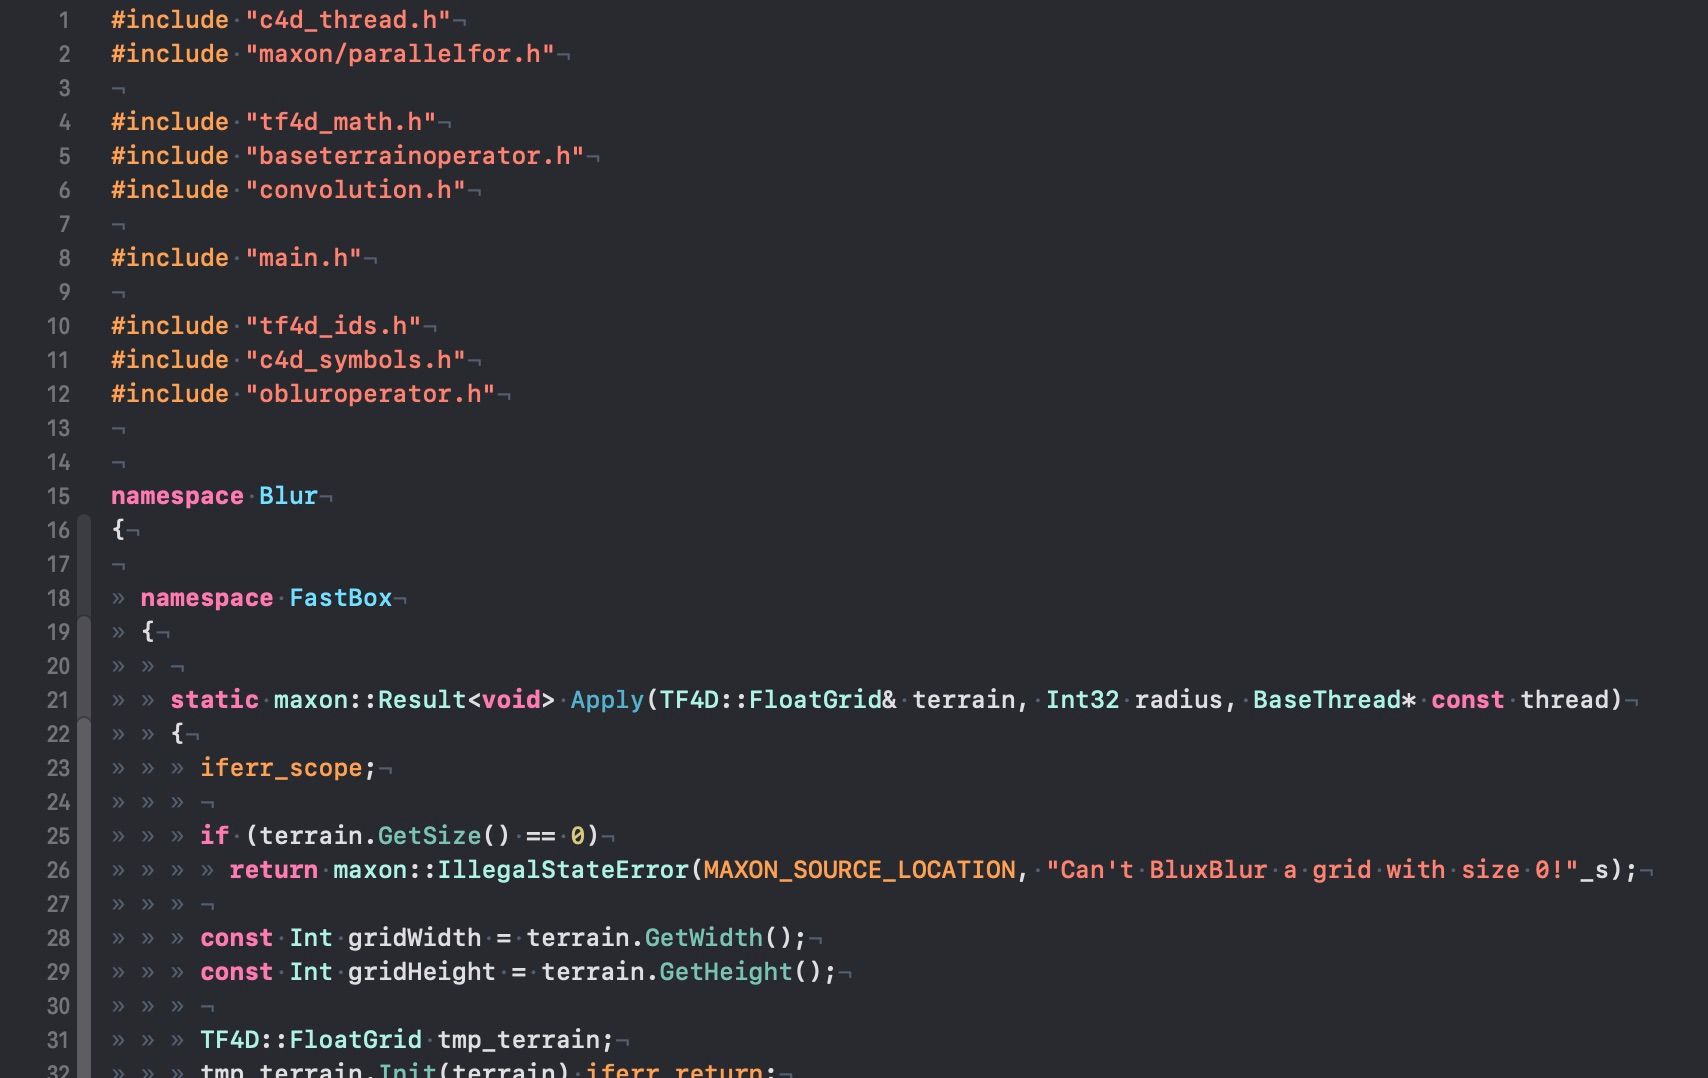1708x1078 pixels.
Task: Click the if keyword on line 25
Action: click(214, 836)
